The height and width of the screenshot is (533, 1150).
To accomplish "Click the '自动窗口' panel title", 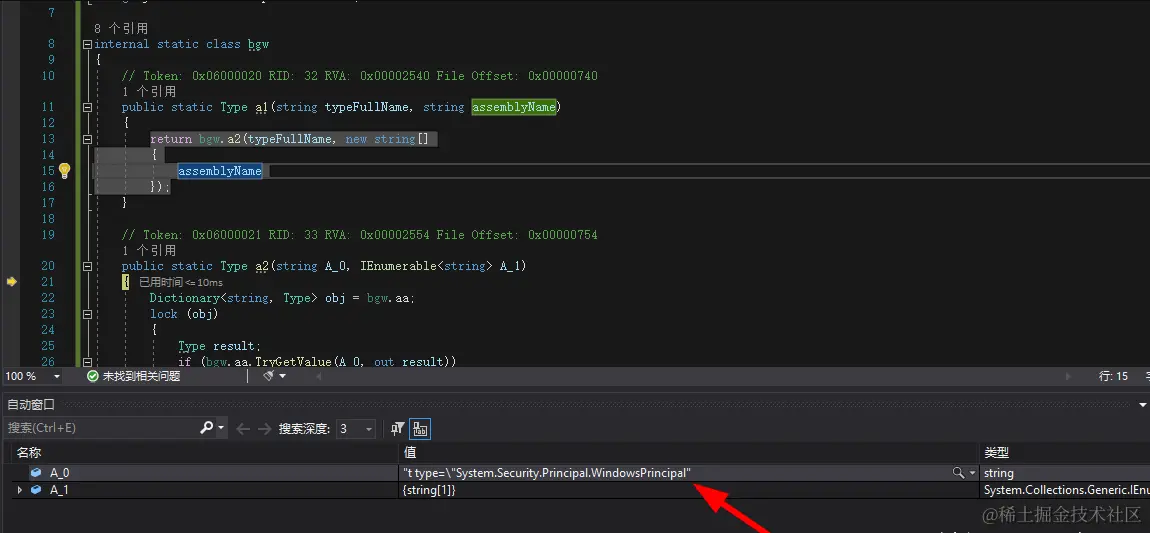I will (x=31, y=405).
